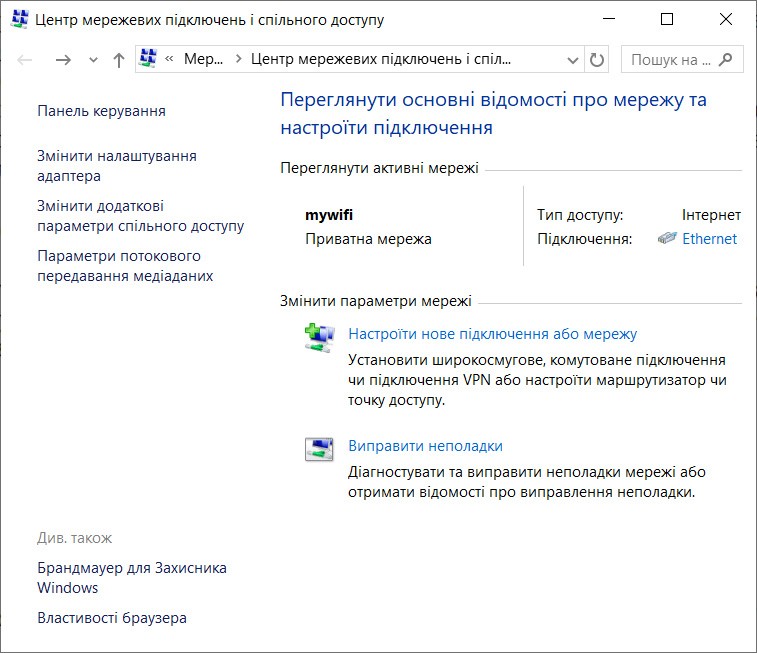The image size is (757, 653).
Task: Open "Властивості браузера" link
Action: click(x=111, y=618)
